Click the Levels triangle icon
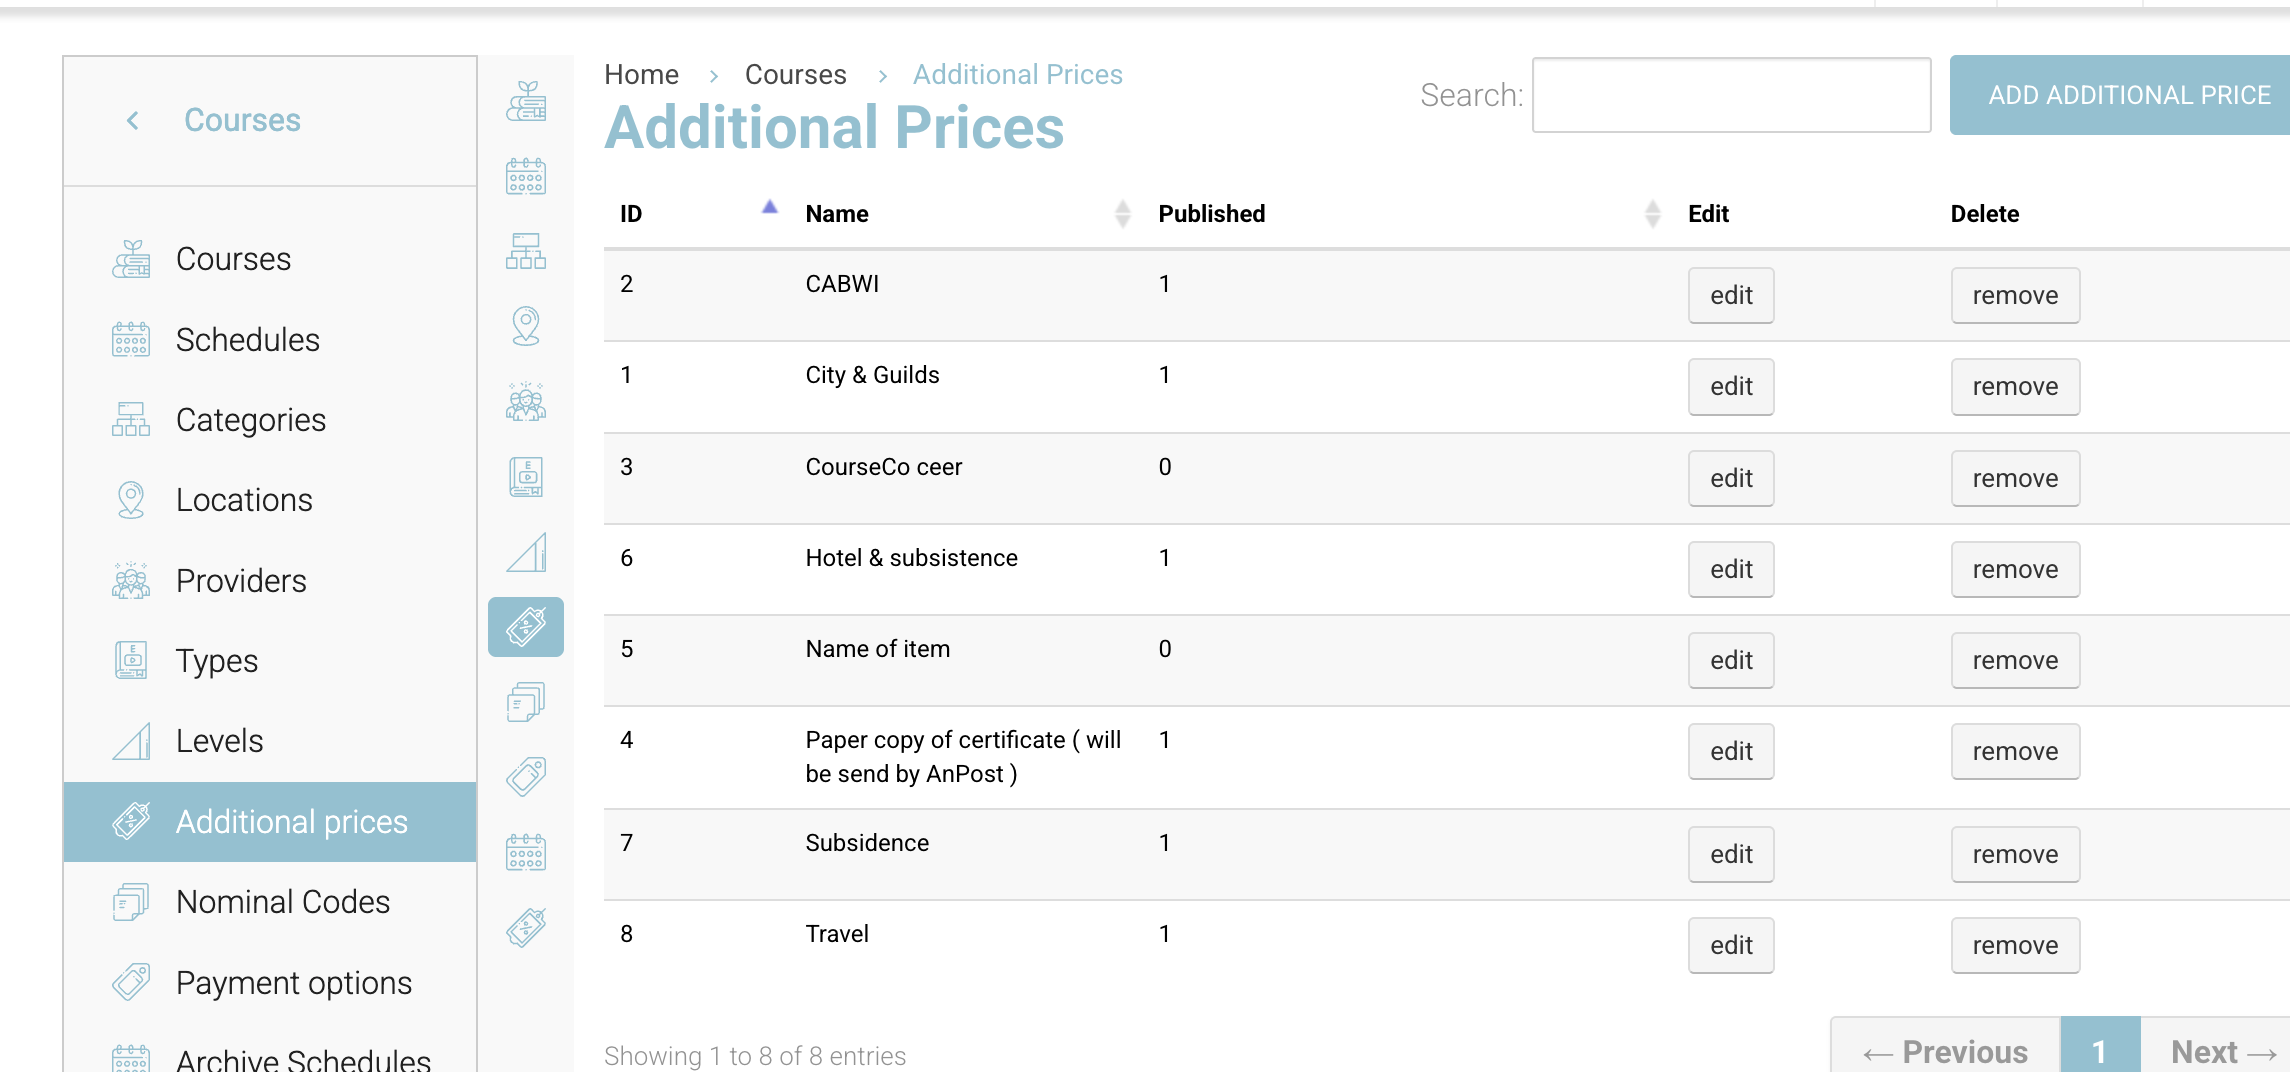 pos(526,551)
